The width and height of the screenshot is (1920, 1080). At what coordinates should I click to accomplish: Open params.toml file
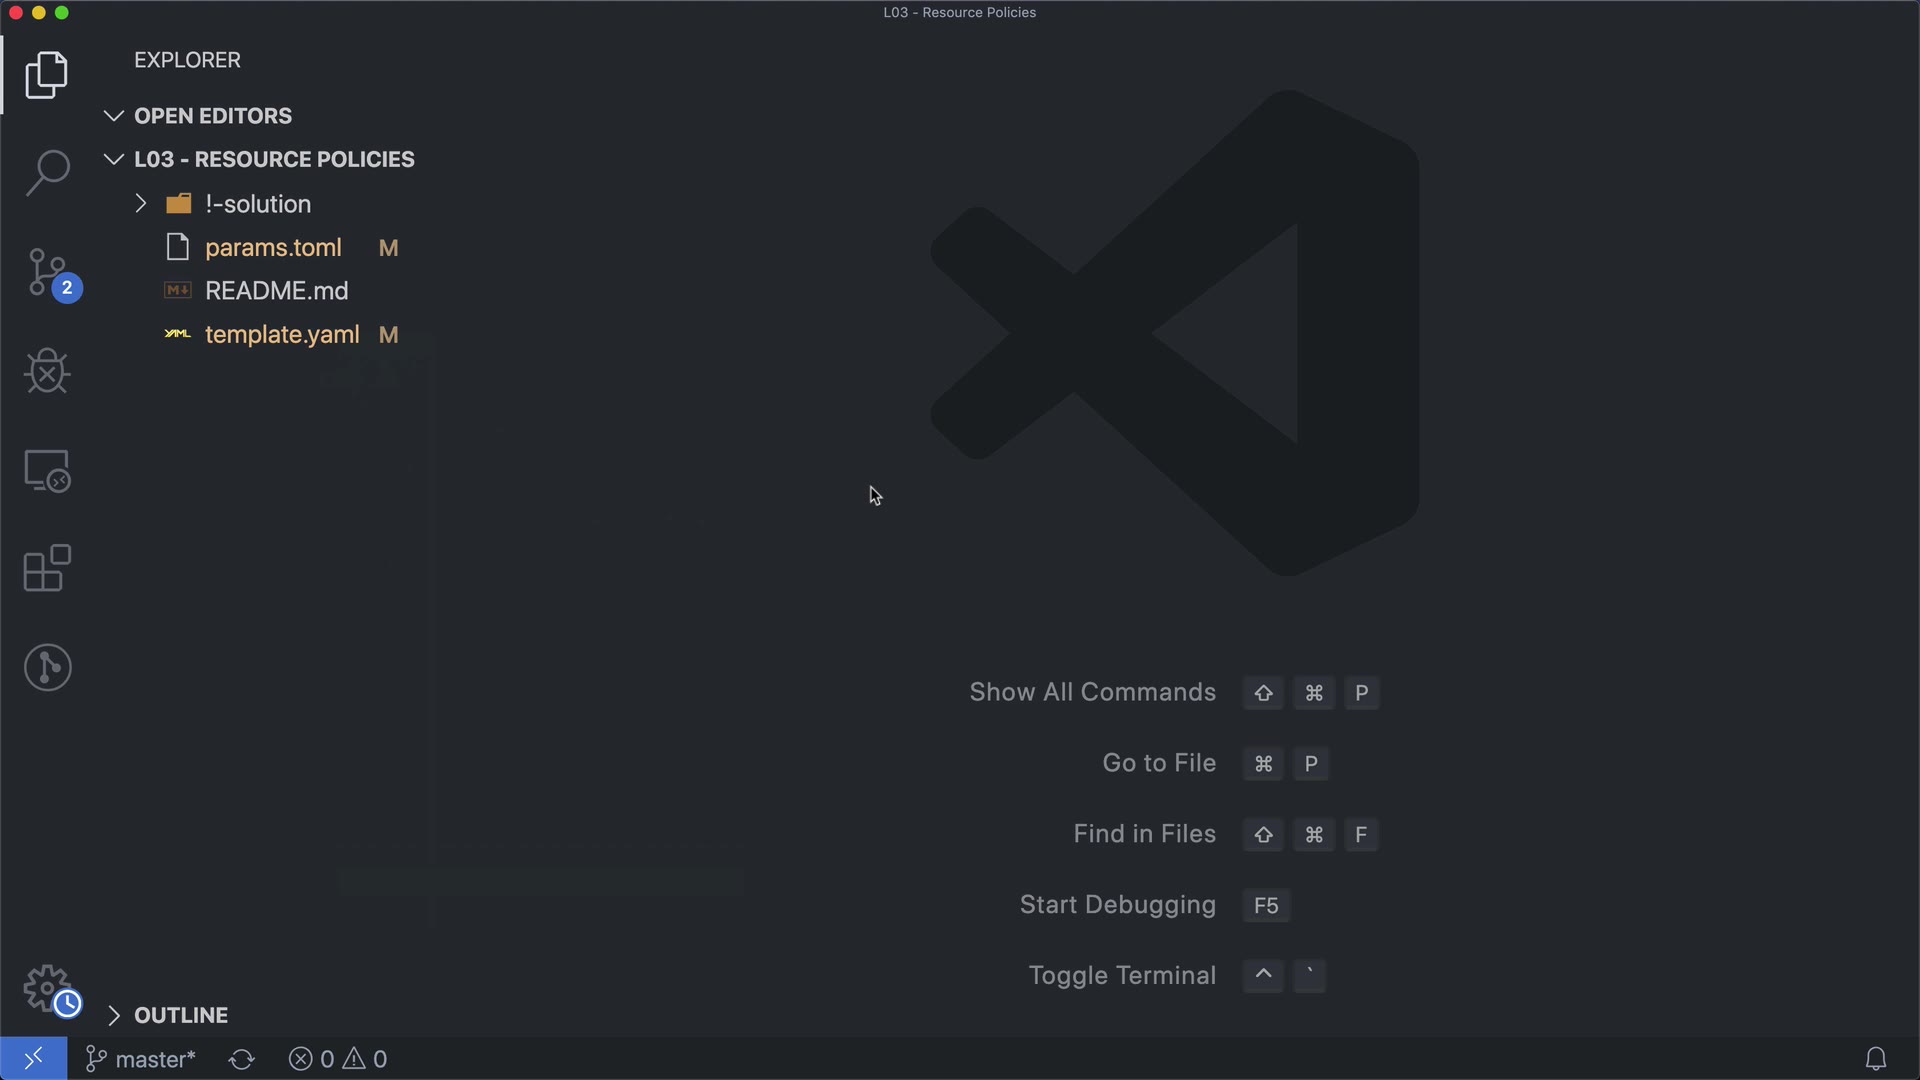(273, 248)
